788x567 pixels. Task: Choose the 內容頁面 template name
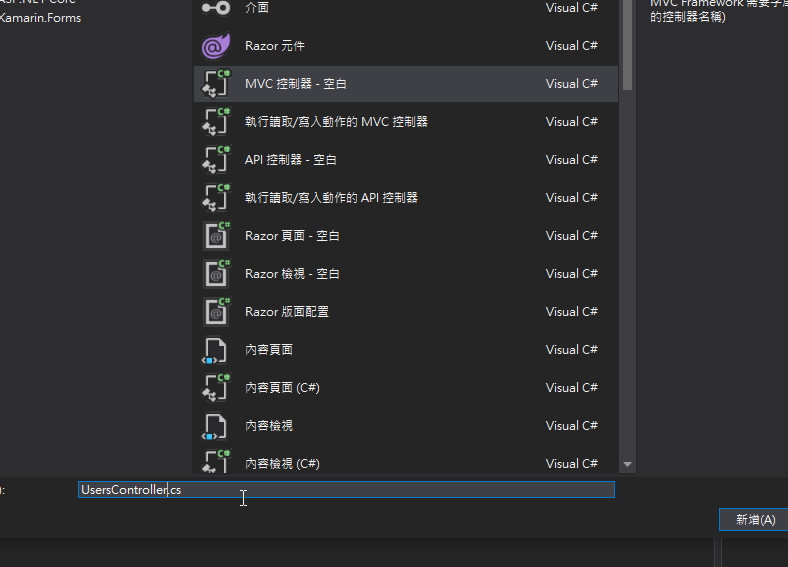269,350
